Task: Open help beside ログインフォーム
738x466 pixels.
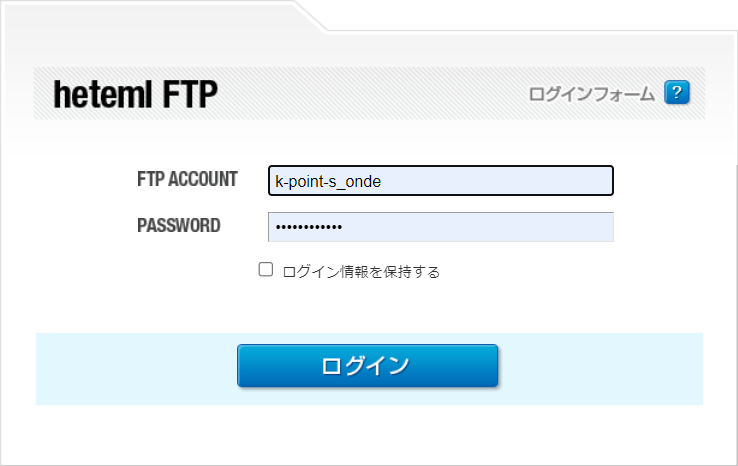Action: [678, 94]
